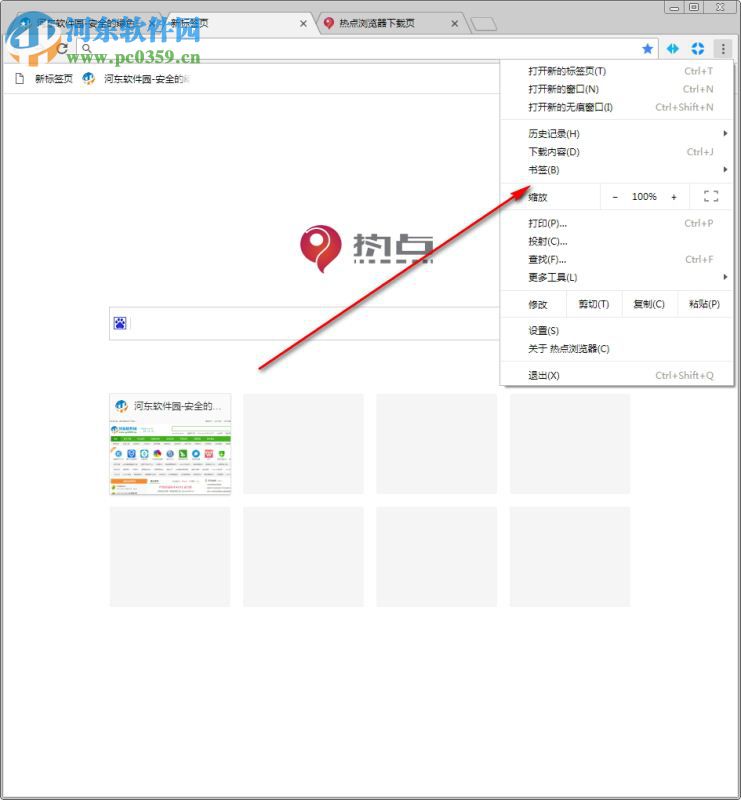Click the magnifier icon in address bar
The image size is (741, 800).
click(87, 48)
